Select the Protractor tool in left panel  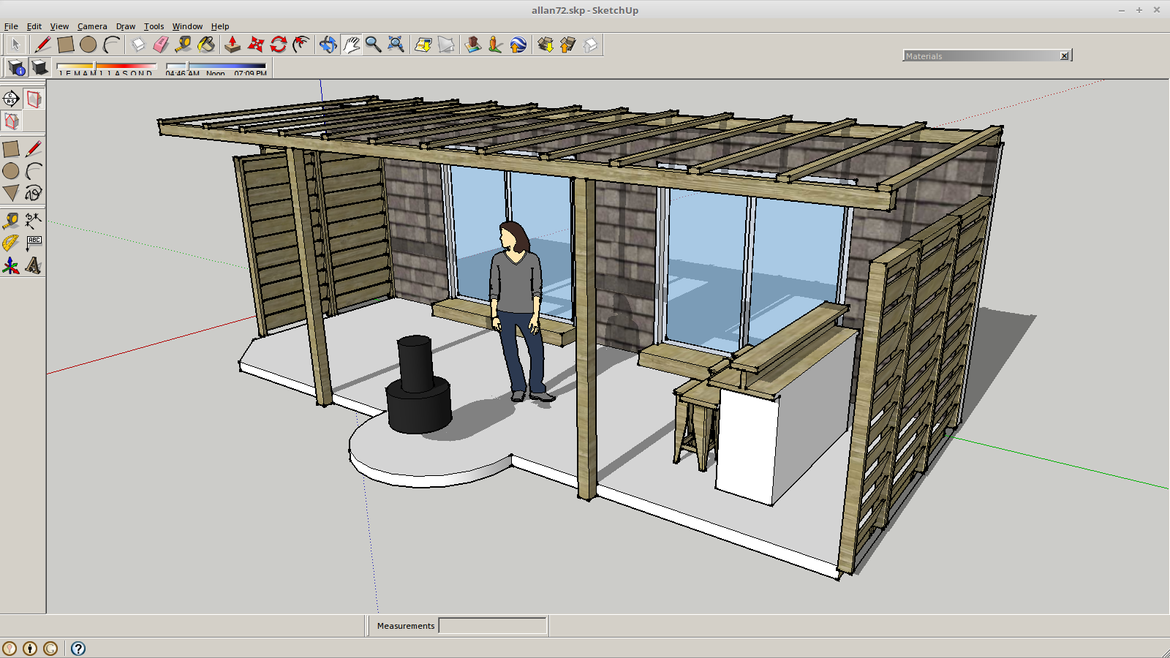11,243
